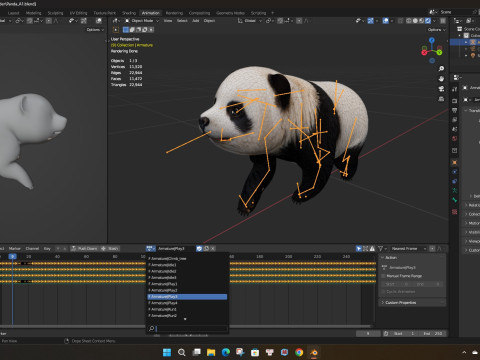Toggle Only Show Errors warning icon
480x360 pixels.
[372, 248]
